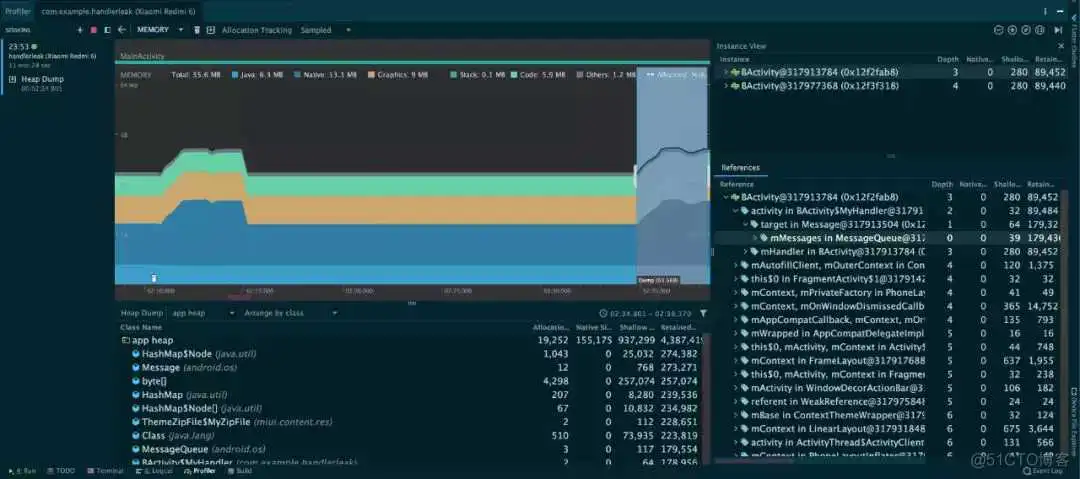Sort heap list by Class Name header
The width and height of the screenshot is (1080, 479).
(141, 327)
